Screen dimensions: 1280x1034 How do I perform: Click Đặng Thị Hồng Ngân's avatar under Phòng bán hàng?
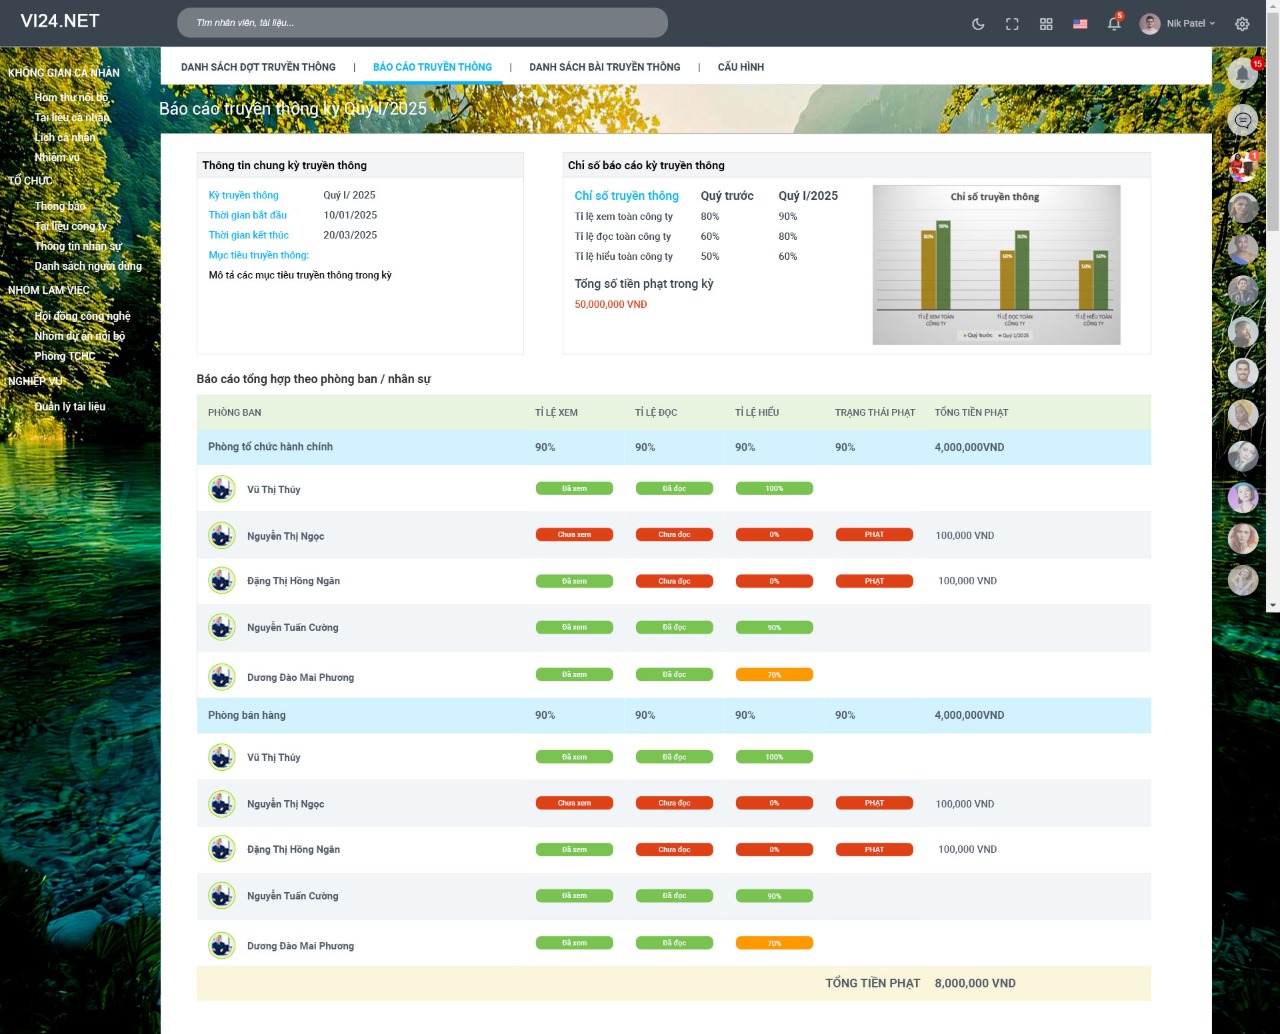222,849
